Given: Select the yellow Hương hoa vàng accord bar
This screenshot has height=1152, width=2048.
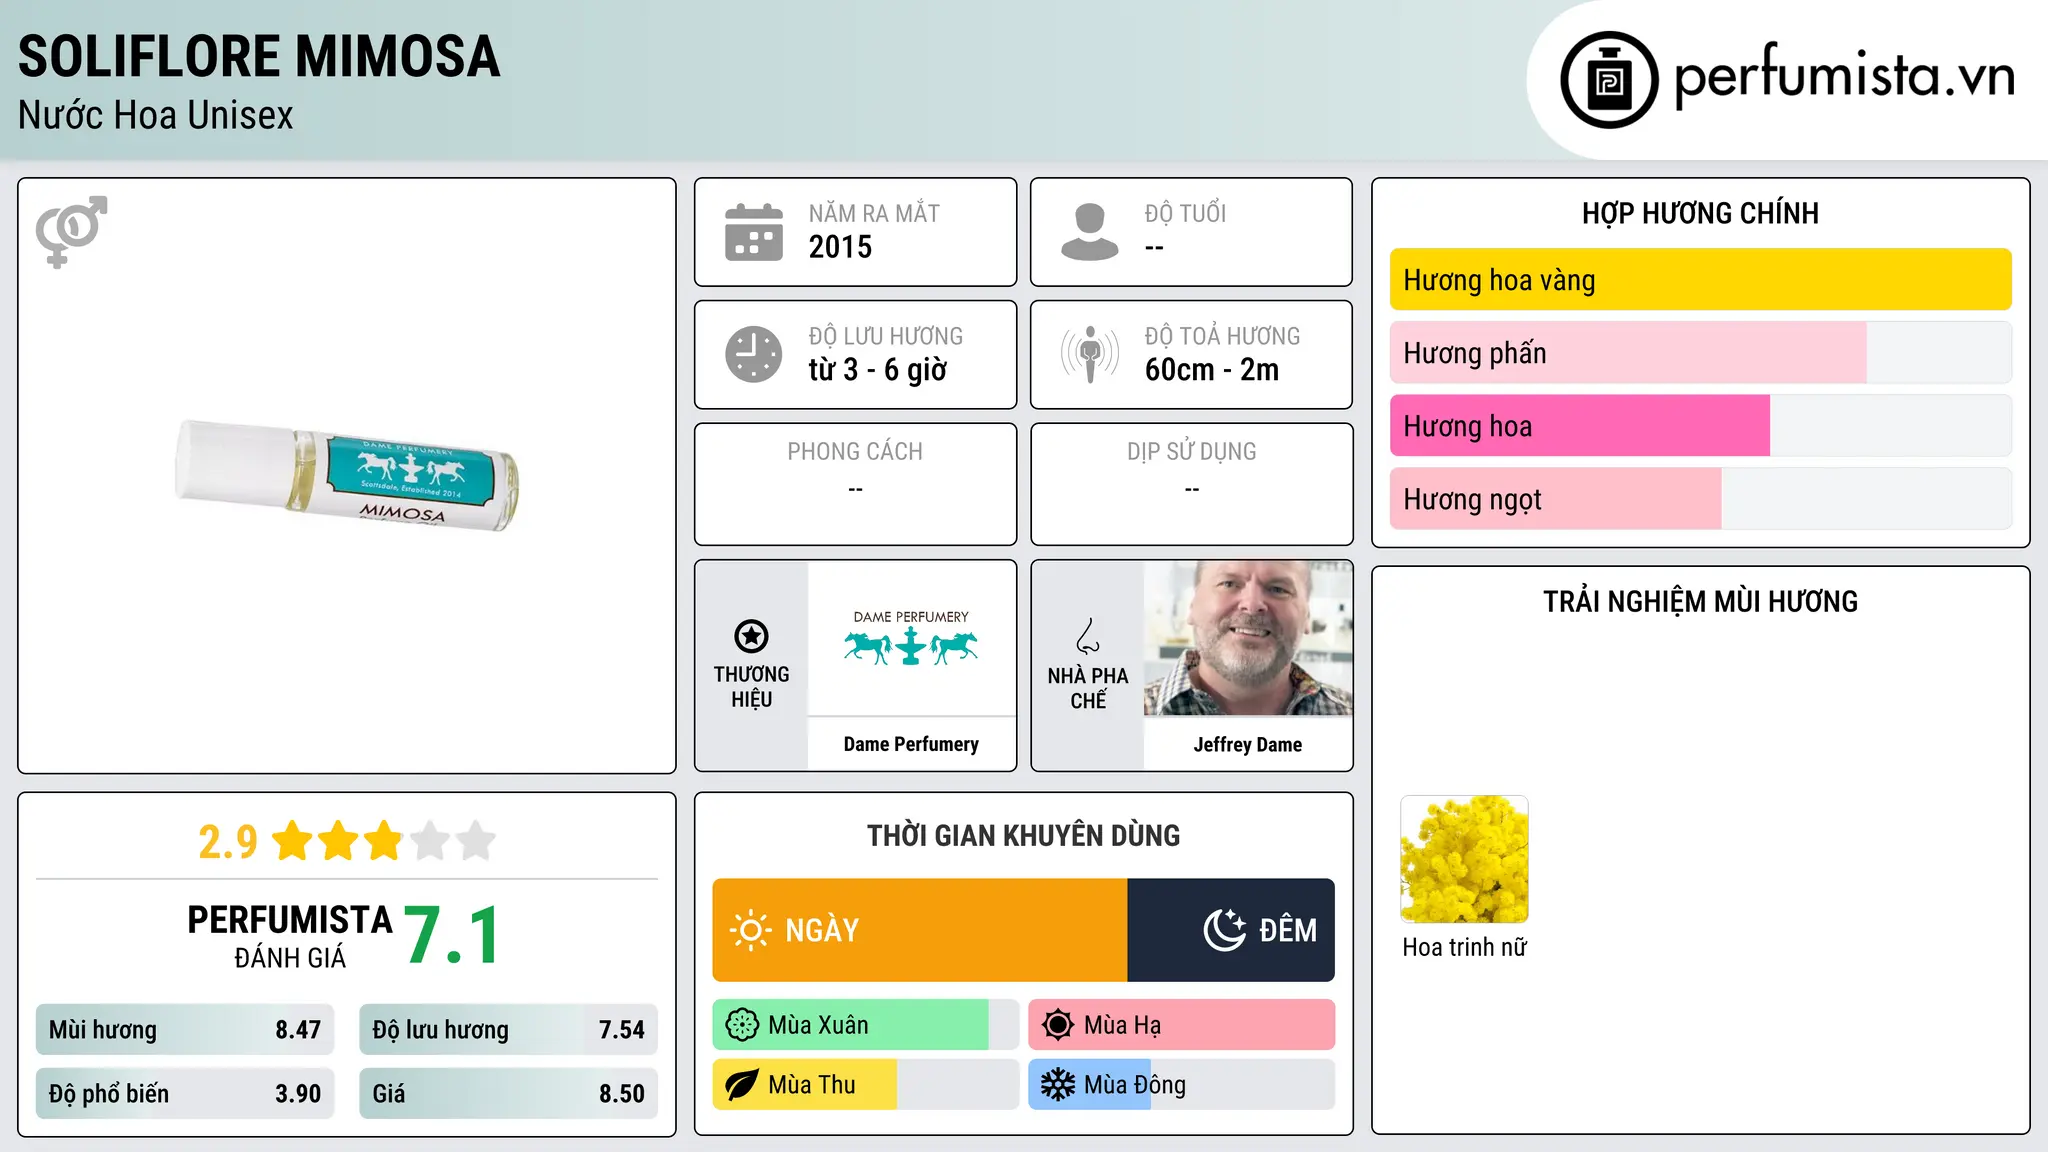Looking at the screenshot, I should click(x=1700, y=280).
